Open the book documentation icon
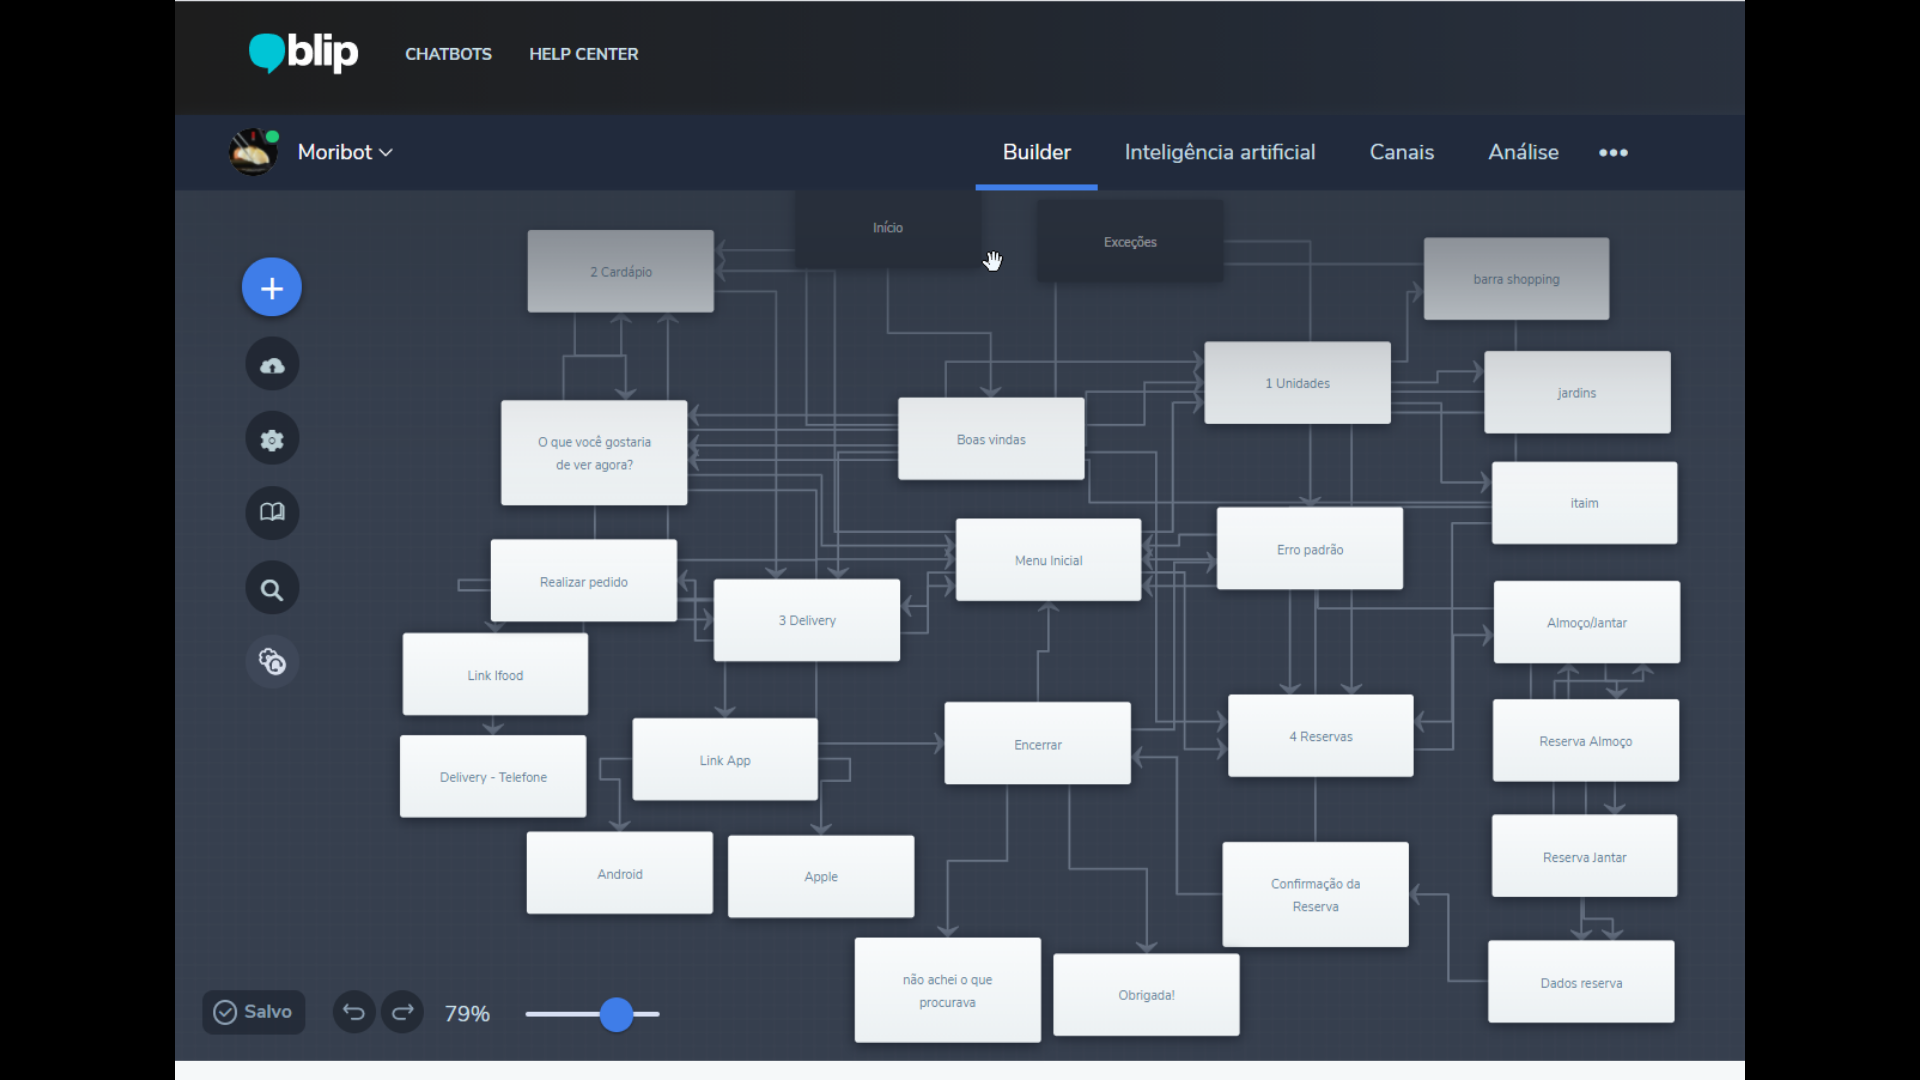Image resolution: width=1920 pixels, height=1080 pixels. [x=272, y=513]
